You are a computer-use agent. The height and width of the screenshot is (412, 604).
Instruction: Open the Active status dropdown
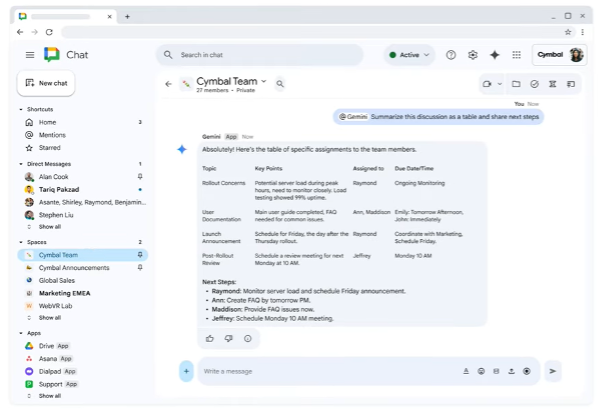[409, 55]
